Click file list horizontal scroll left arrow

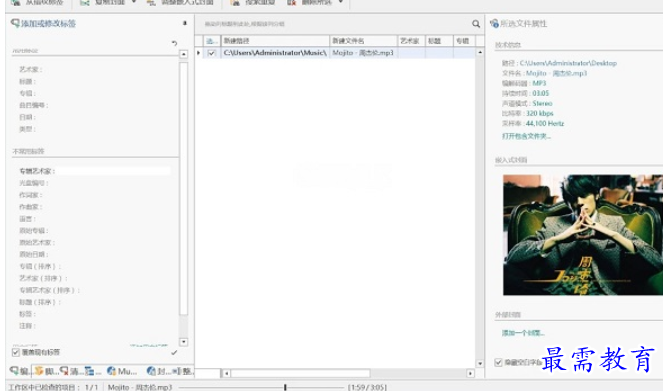(227, 373)
